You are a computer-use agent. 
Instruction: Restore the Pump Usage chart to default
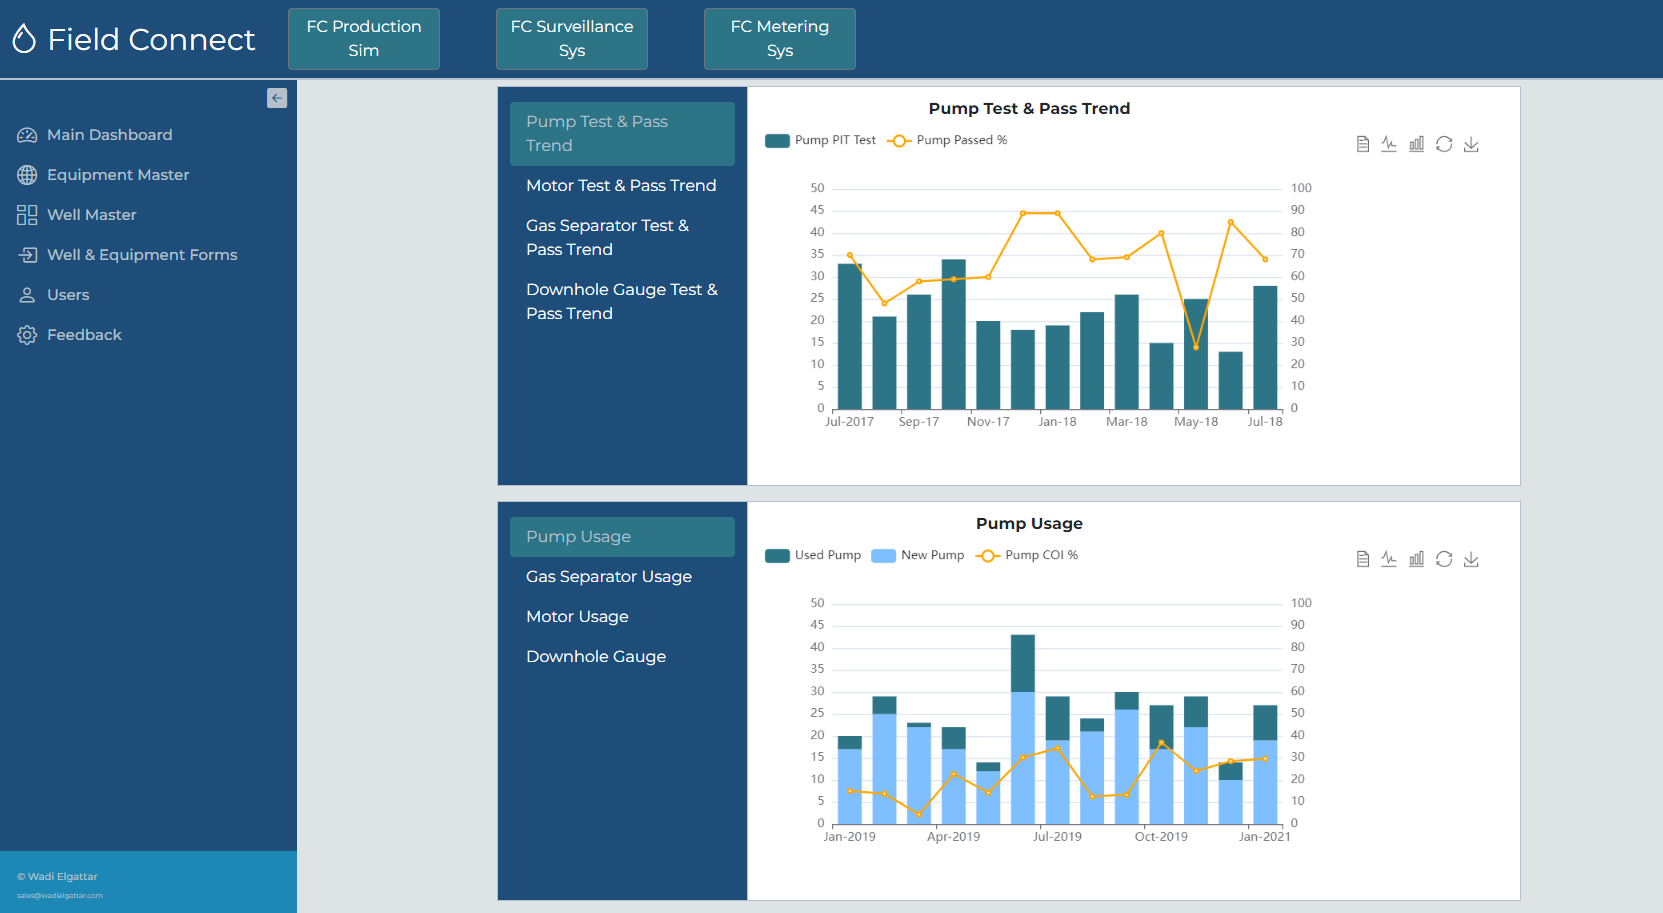(1444, 559)
